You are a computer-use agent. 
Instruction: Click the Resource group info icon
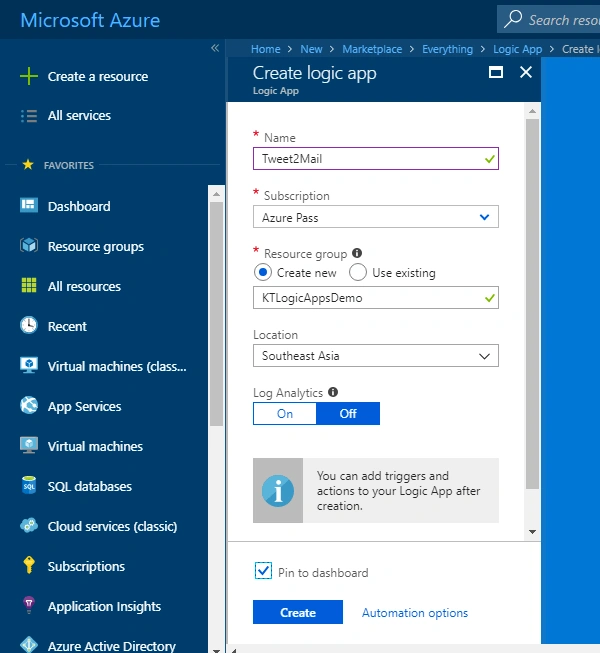tap(357, 253)
